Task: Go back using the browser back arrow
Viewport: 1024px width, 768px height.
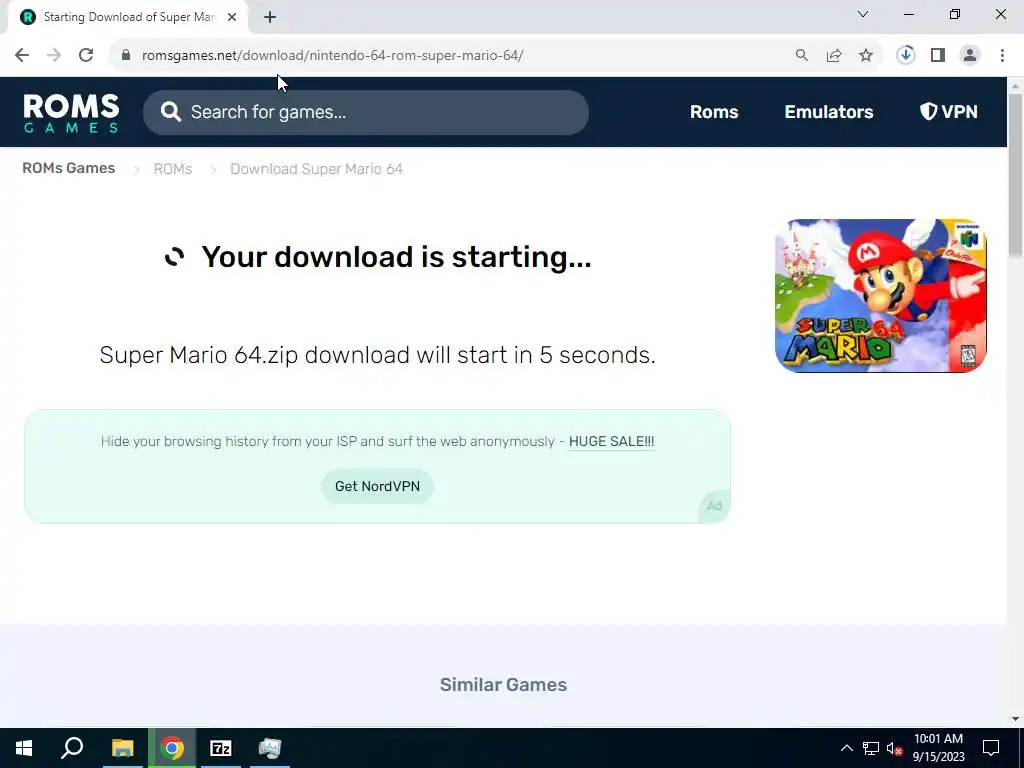Action: pos(22,56)
